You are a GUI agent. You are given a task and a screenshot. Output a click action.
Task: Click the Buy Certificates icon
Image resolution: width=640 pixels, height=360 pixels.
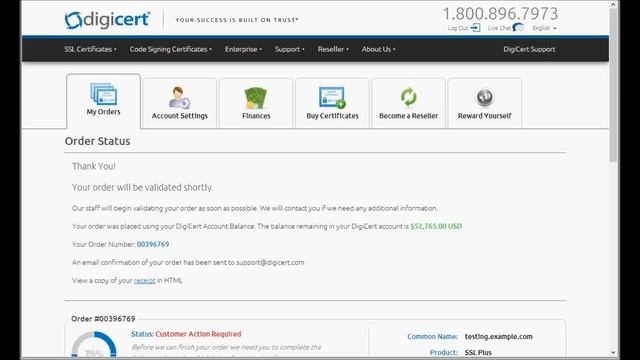332,98
